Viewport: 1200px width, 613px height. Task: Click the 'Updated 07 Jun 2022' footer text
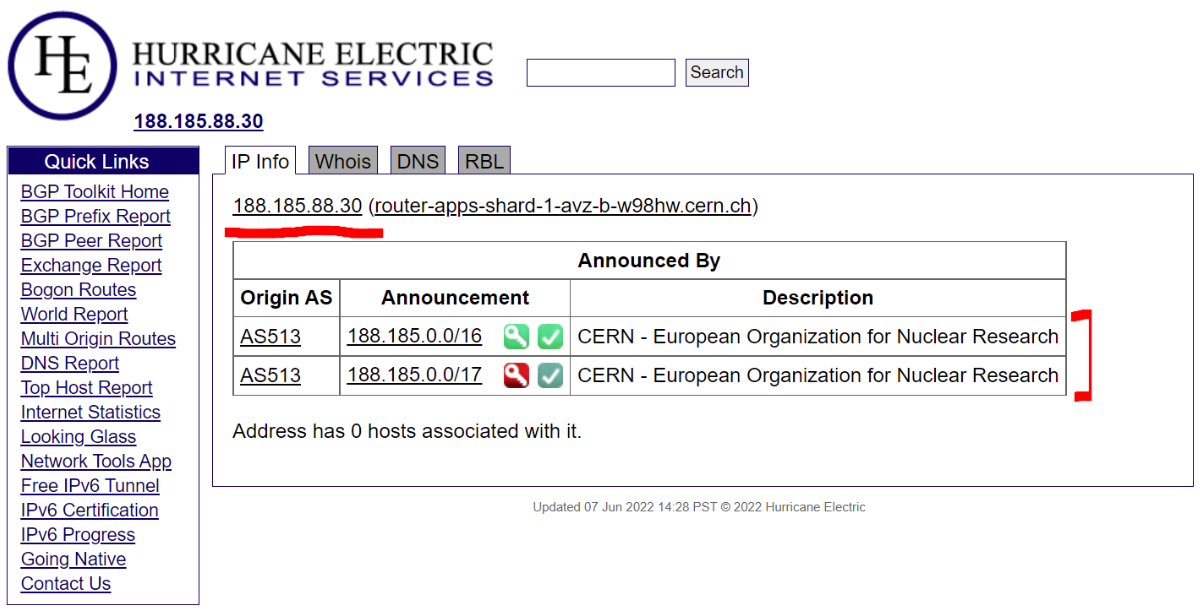[x=699, y=507]
